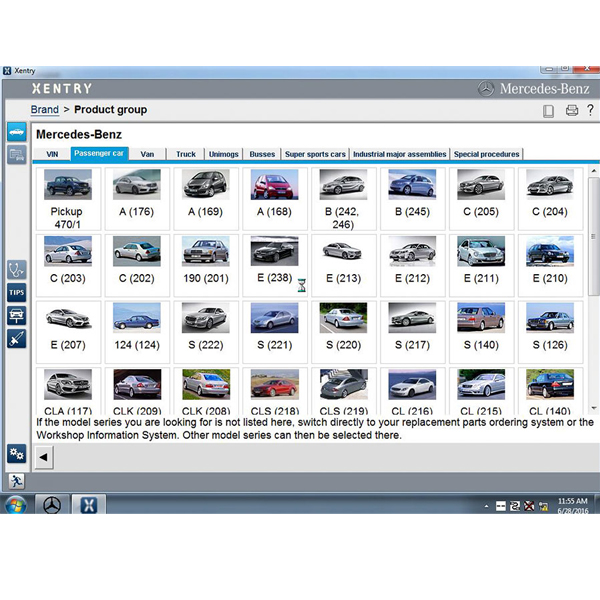
Task: Go back using the left arrow button
Action: [x=44, y=457]
